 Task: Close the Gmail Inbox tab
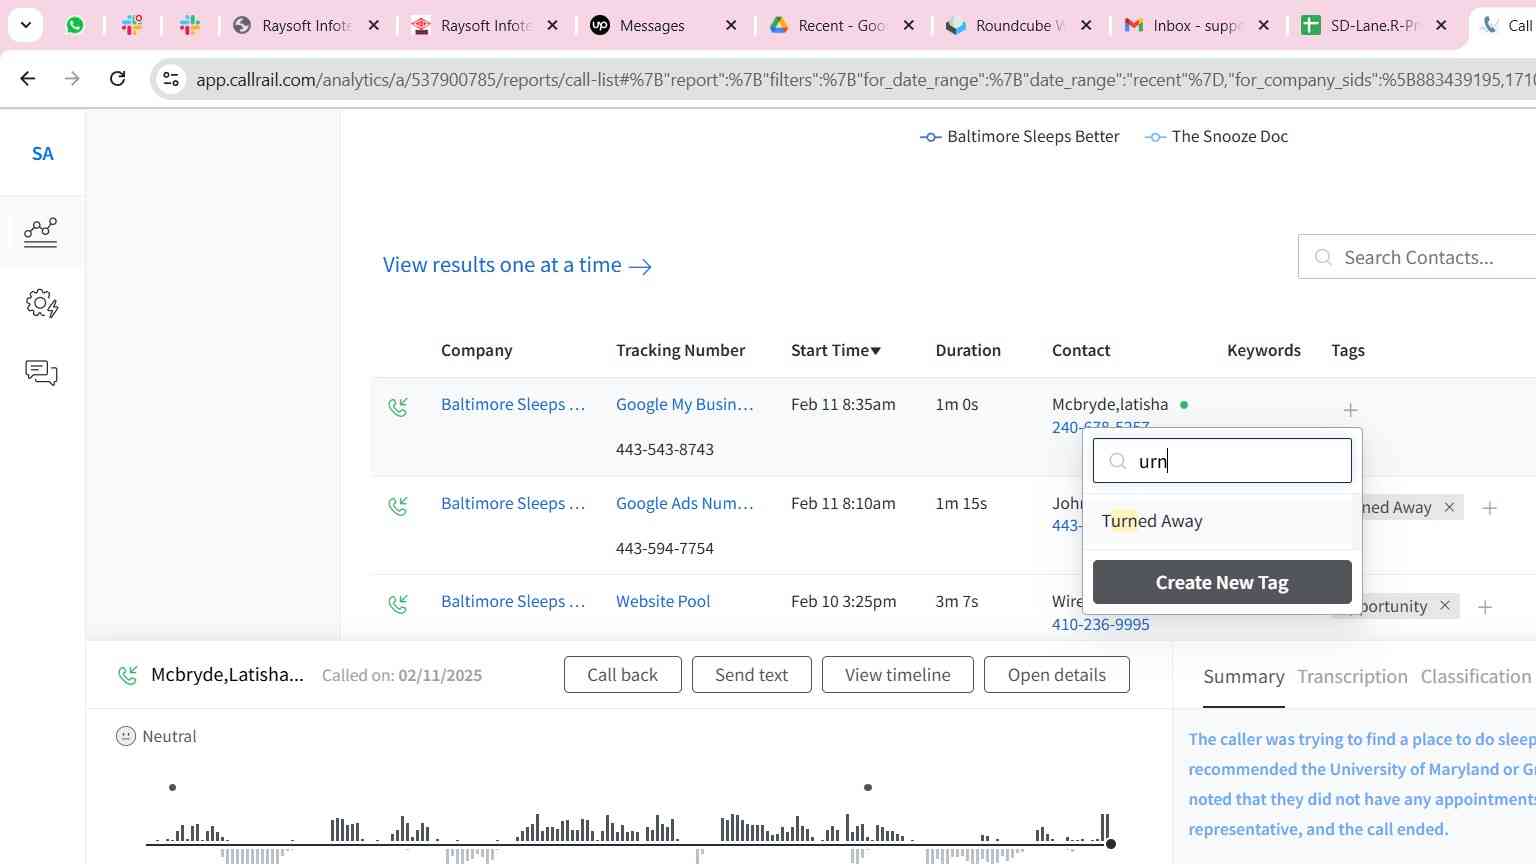point(1264,25)
